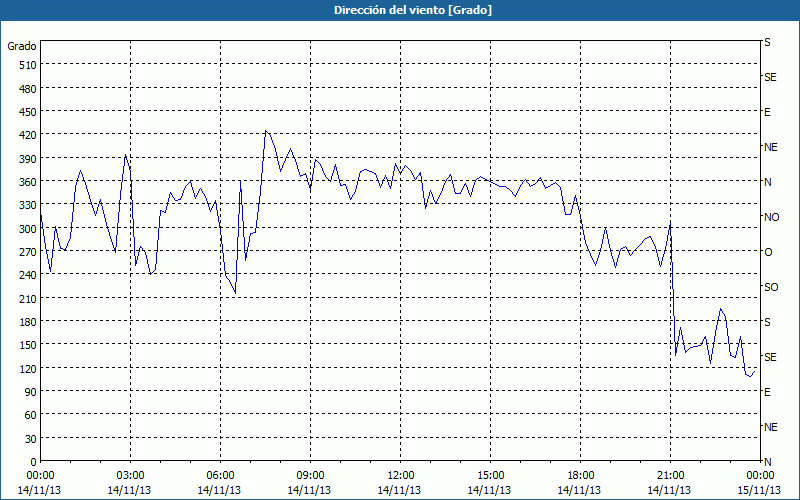The height and width of the screenshot is (500, 800).
Task: Click the N compass label level with 0
Action: [767, 462]
